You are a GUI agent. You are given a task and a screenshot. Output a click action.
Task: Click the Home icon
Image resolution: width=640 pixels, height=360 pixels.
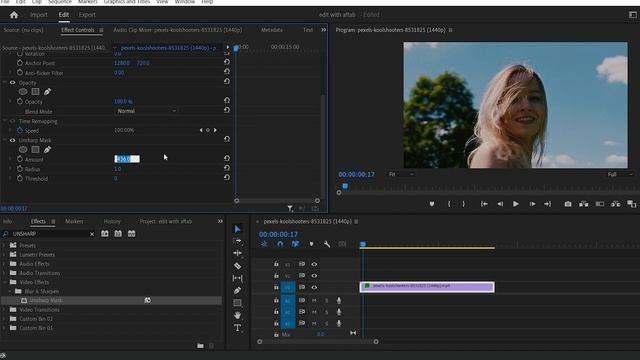[x=14, y=15]
